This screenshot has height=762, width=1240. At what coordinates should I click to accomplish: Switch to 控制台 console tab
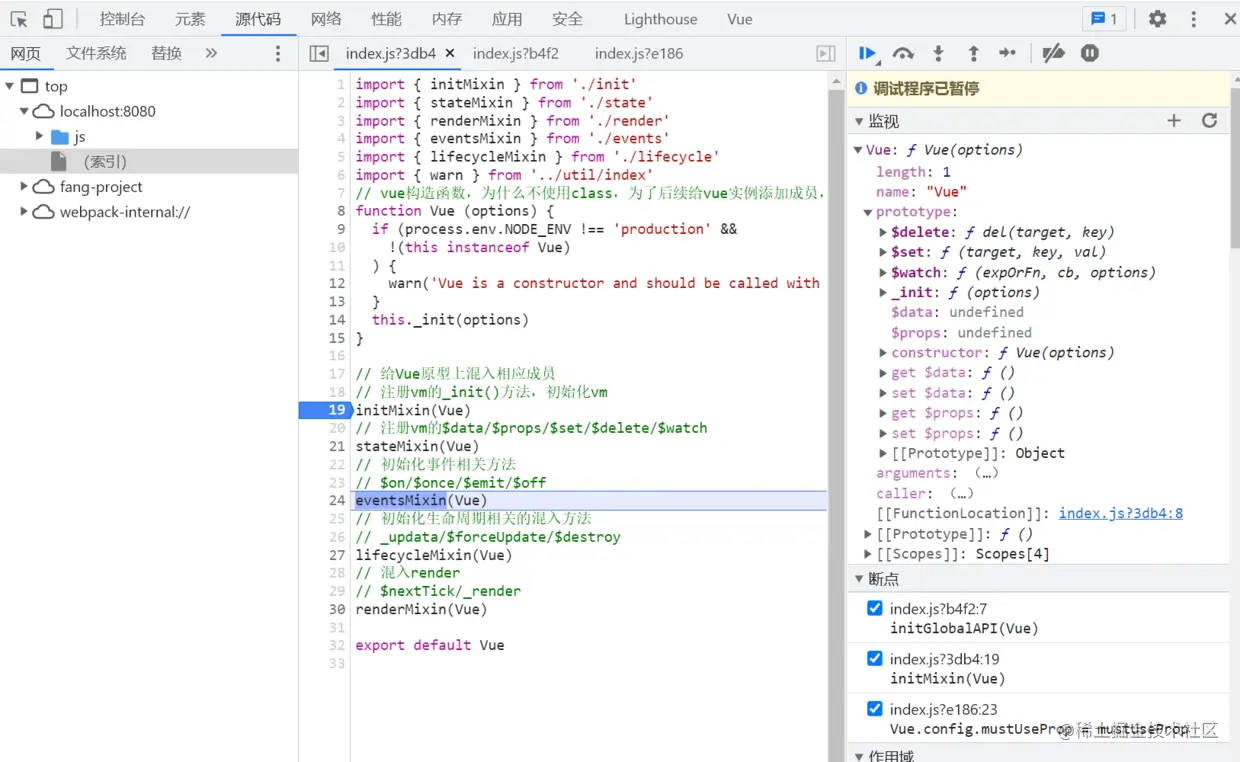coord(123,19)
